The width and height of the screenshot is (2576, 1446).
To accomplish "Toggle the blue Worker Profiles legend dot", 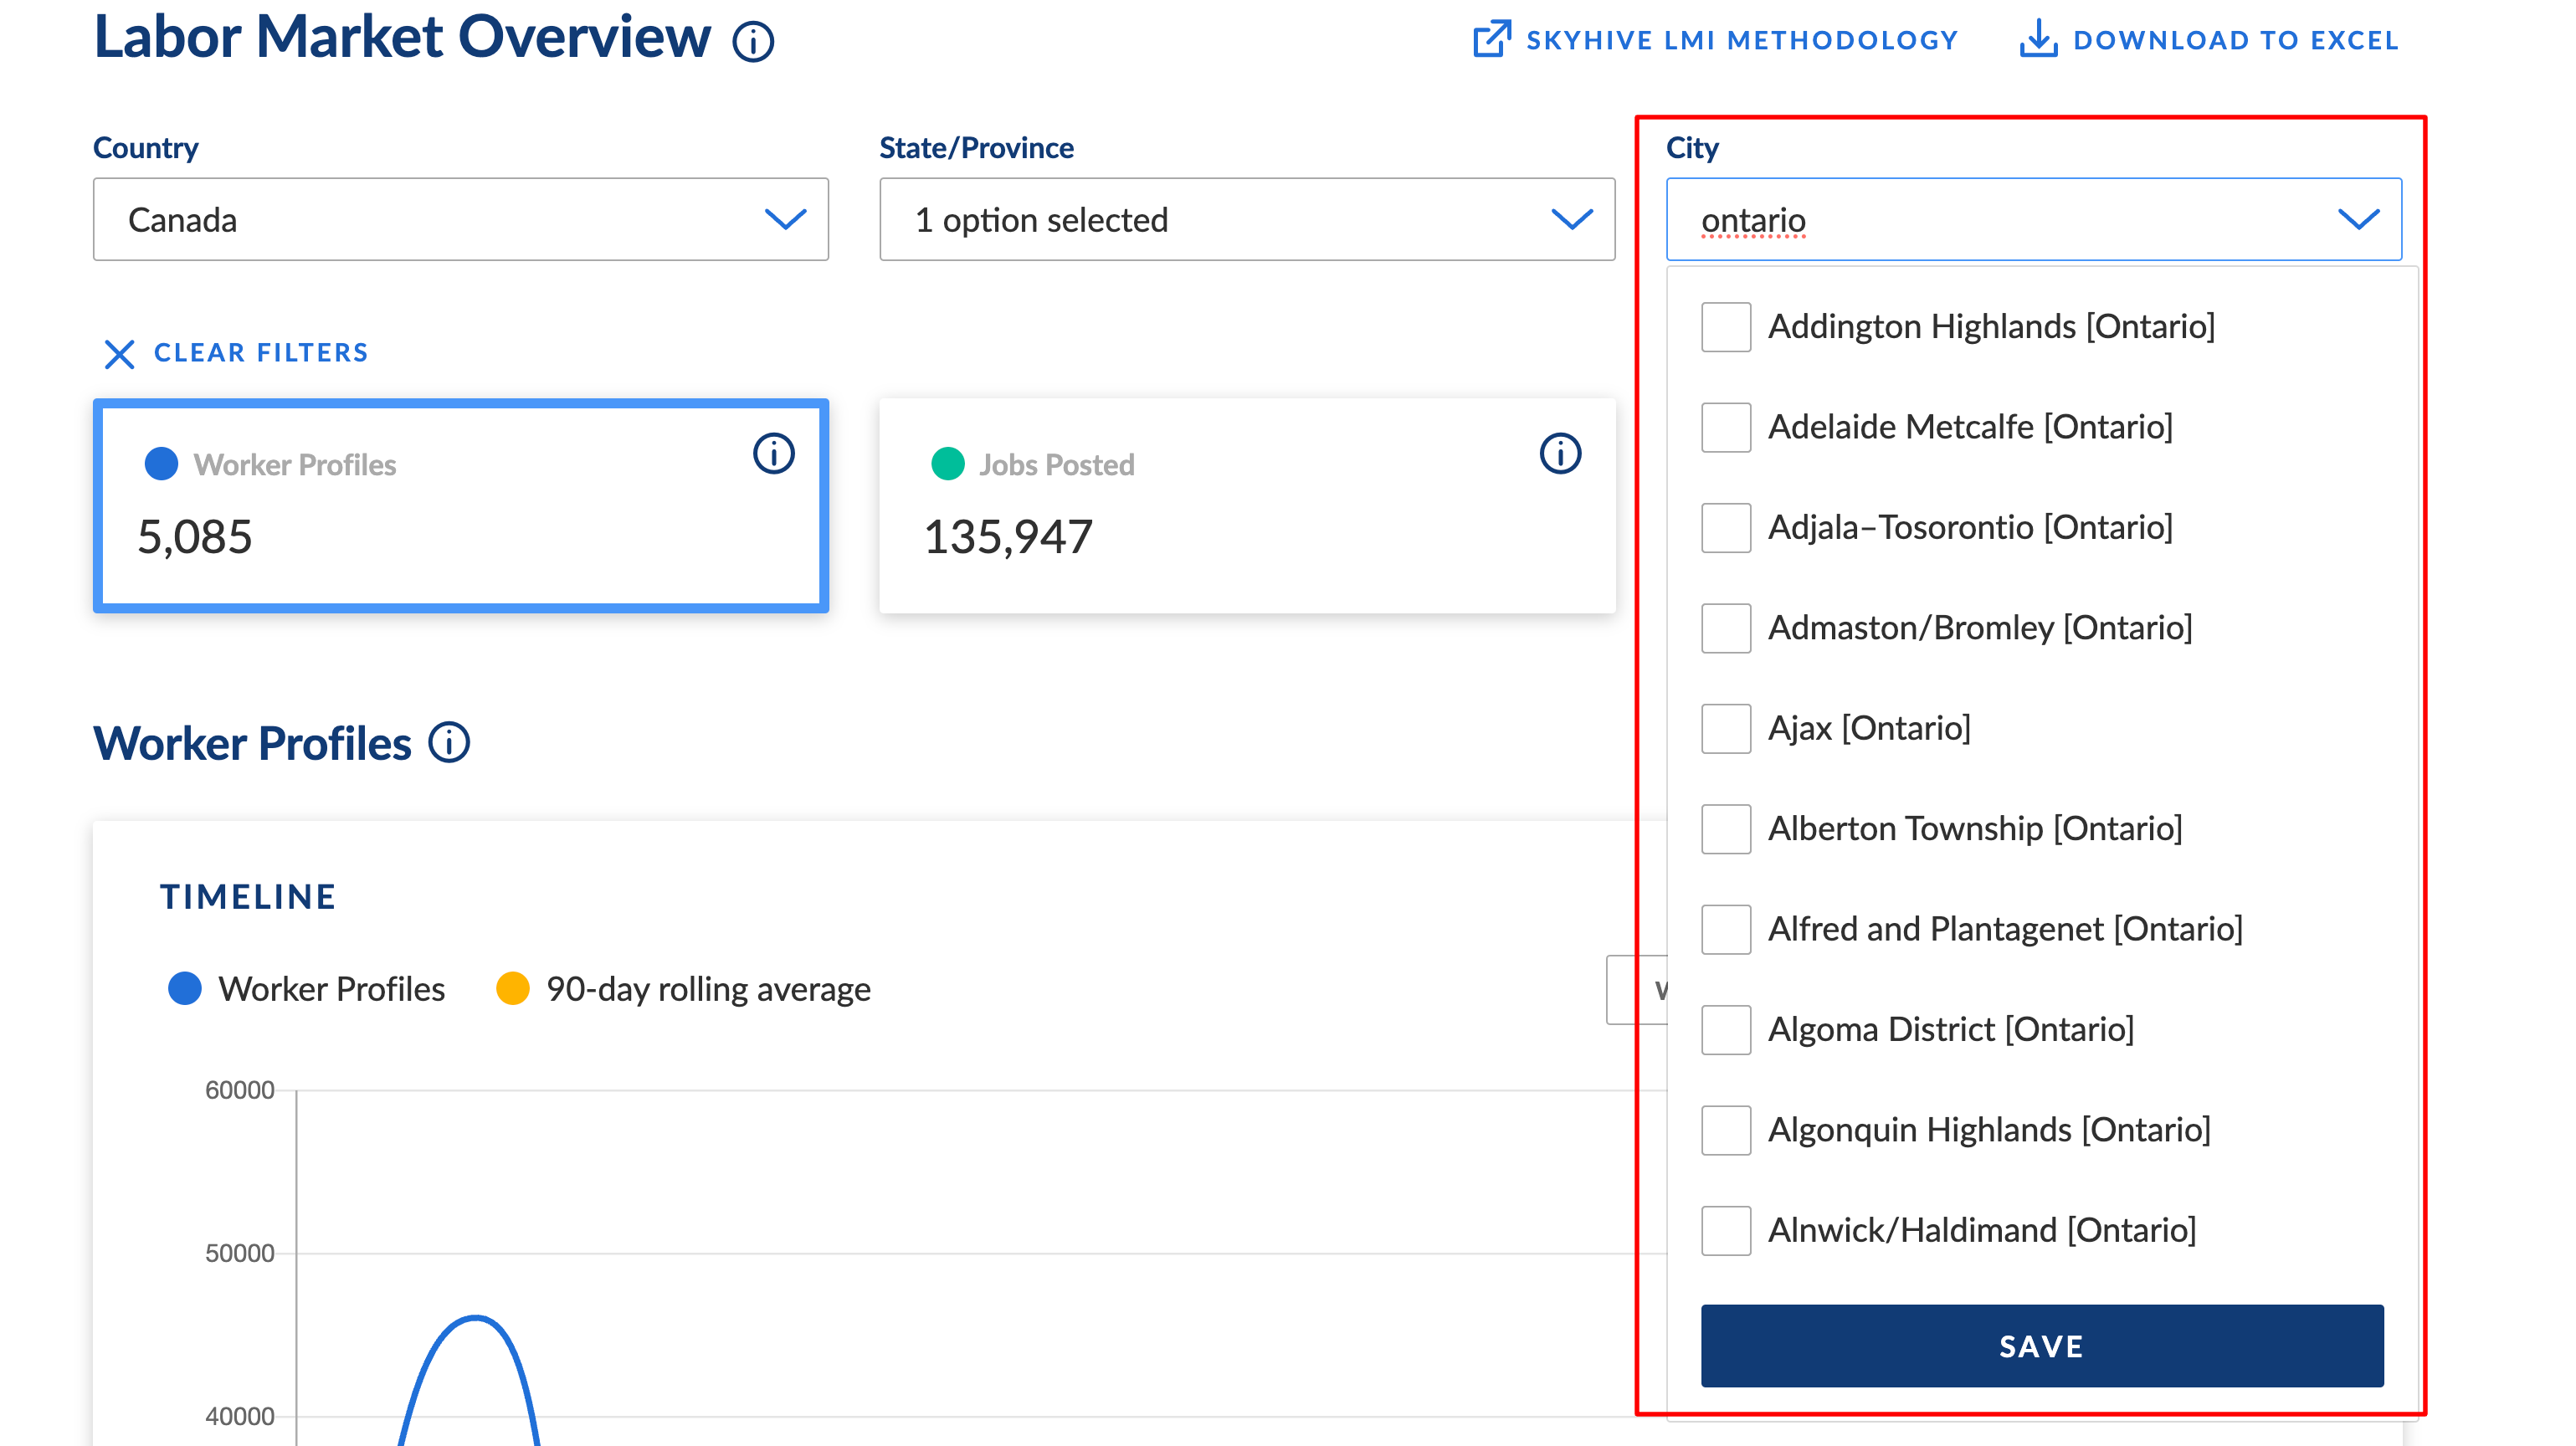I will (185, 988).
